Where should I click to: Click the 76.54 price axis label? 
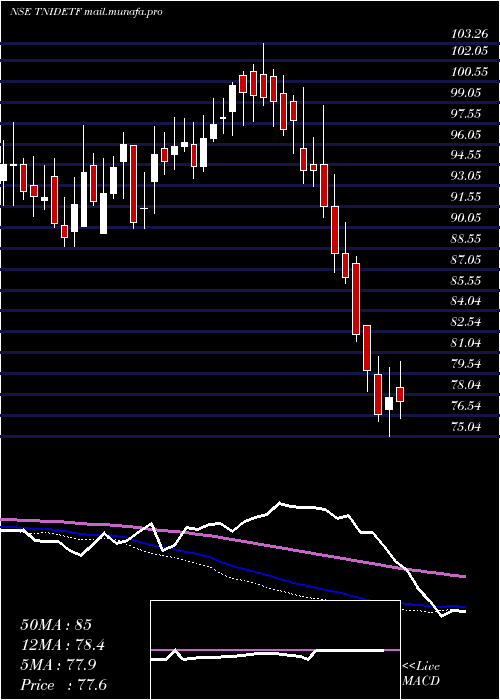coord(467,406)
